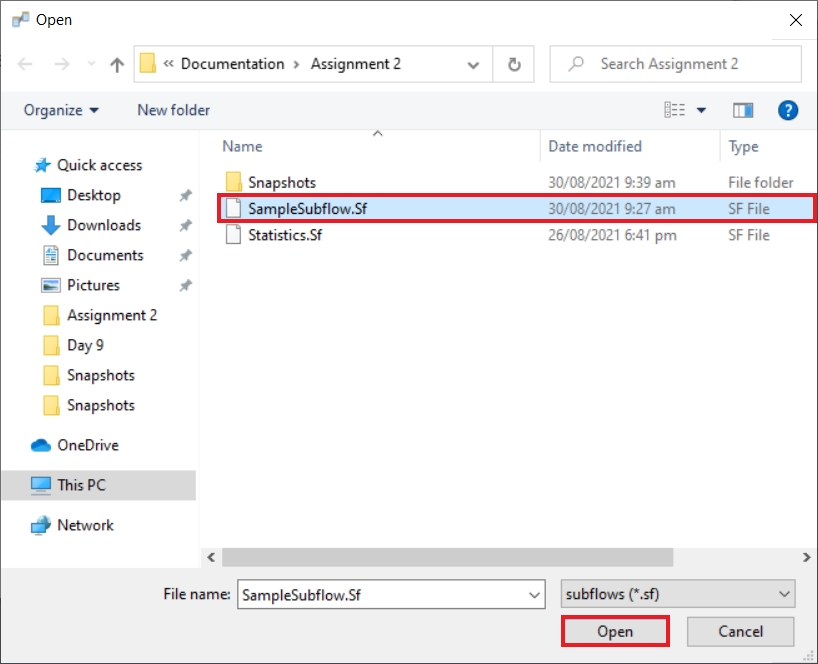Click the Back navigation arrow
This screenshot has width=818, height=664.
[x=26, y=65]
